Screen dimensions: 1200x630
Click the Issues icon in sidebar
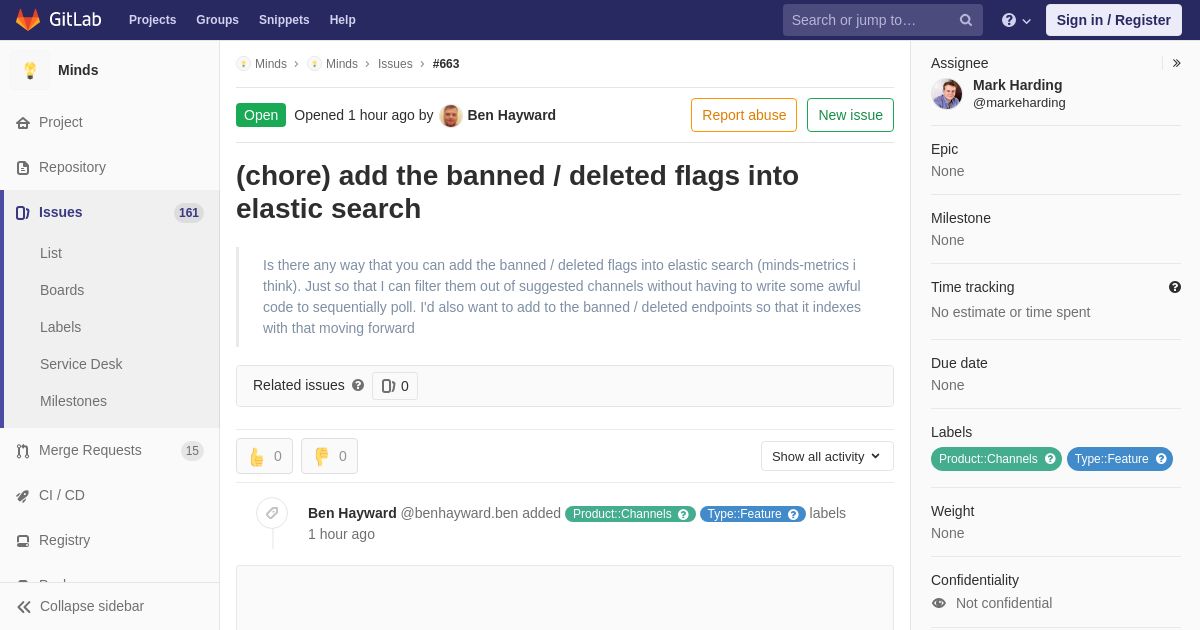pos(23,213)
